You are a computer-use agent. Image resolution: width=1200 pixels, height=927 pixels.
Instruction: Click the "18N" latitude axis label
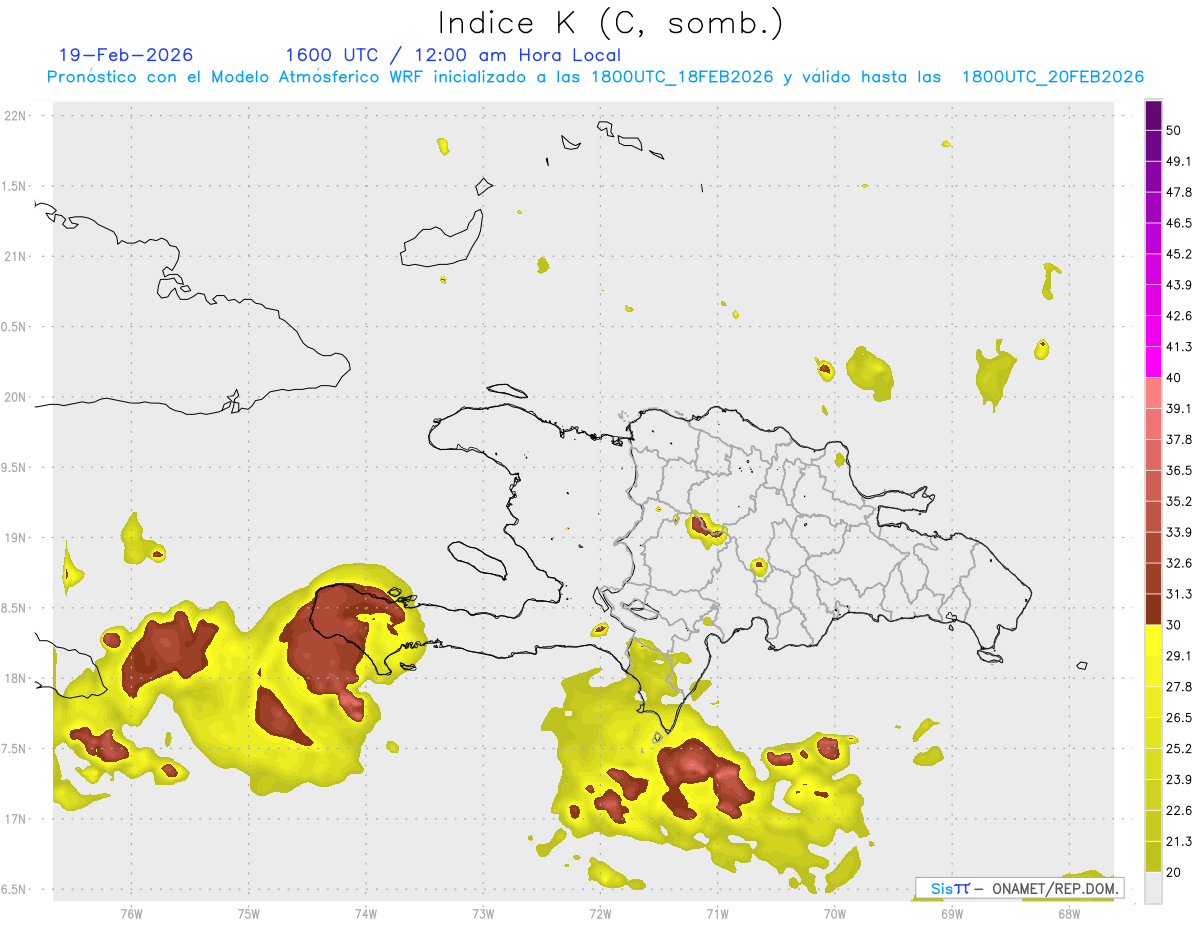click(17, 679)
